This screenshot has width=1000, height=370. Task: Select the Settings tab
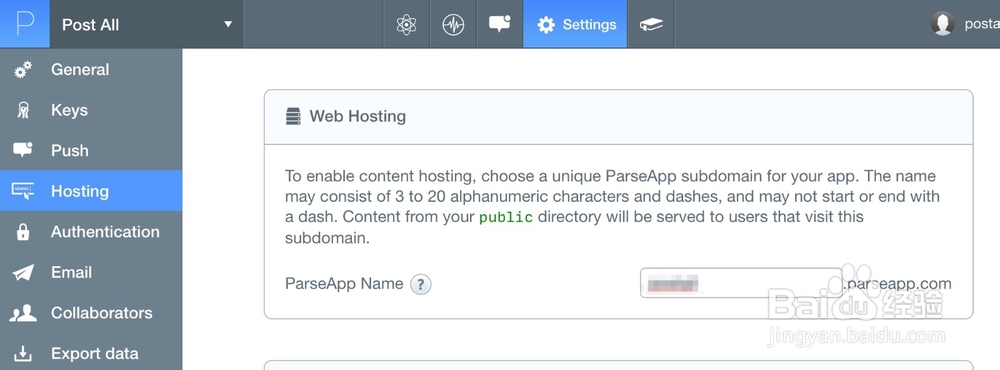coord(575,24)
